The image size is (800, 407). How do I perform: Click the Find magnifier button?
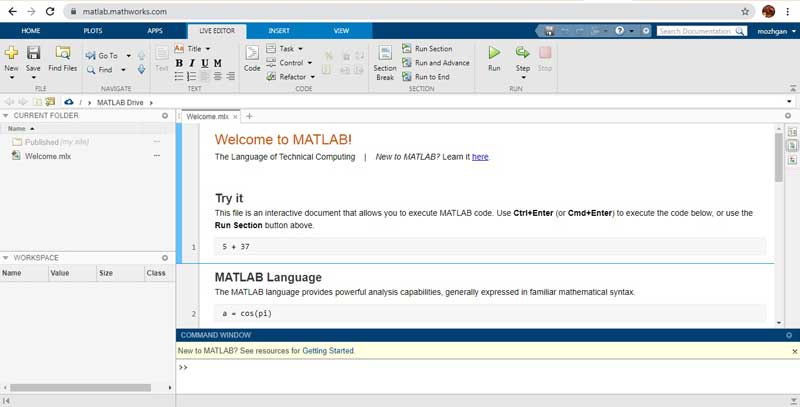pos(99,70)
